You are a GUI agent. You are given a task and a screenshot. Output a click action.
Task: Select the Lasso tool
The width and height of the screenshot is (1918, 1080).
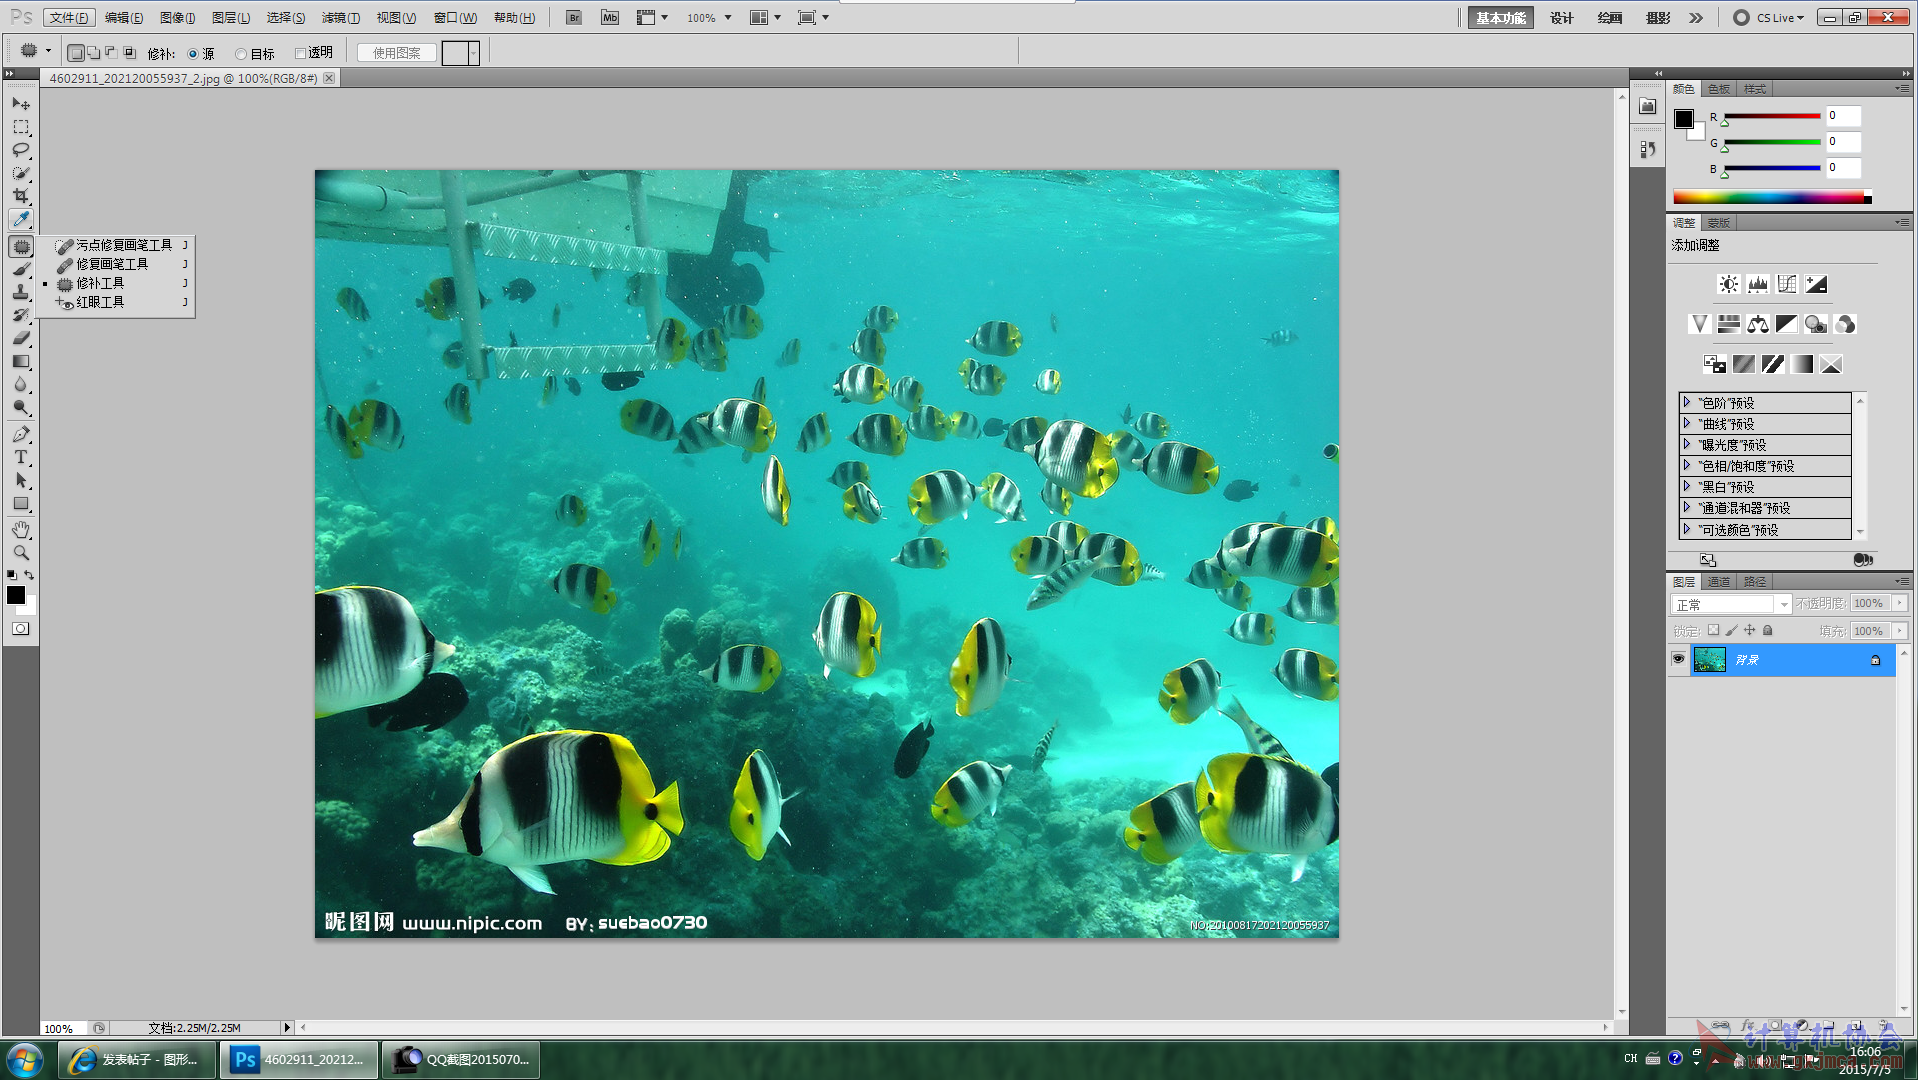[21, 150]
